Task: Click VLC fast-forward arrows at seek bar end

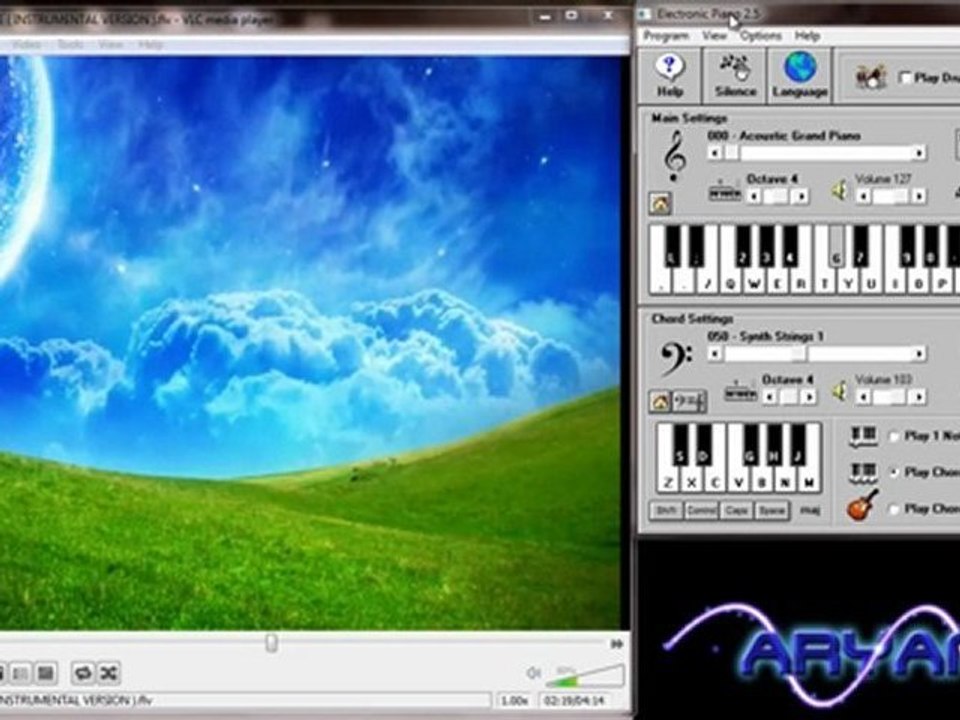Action: pos(617,643)
